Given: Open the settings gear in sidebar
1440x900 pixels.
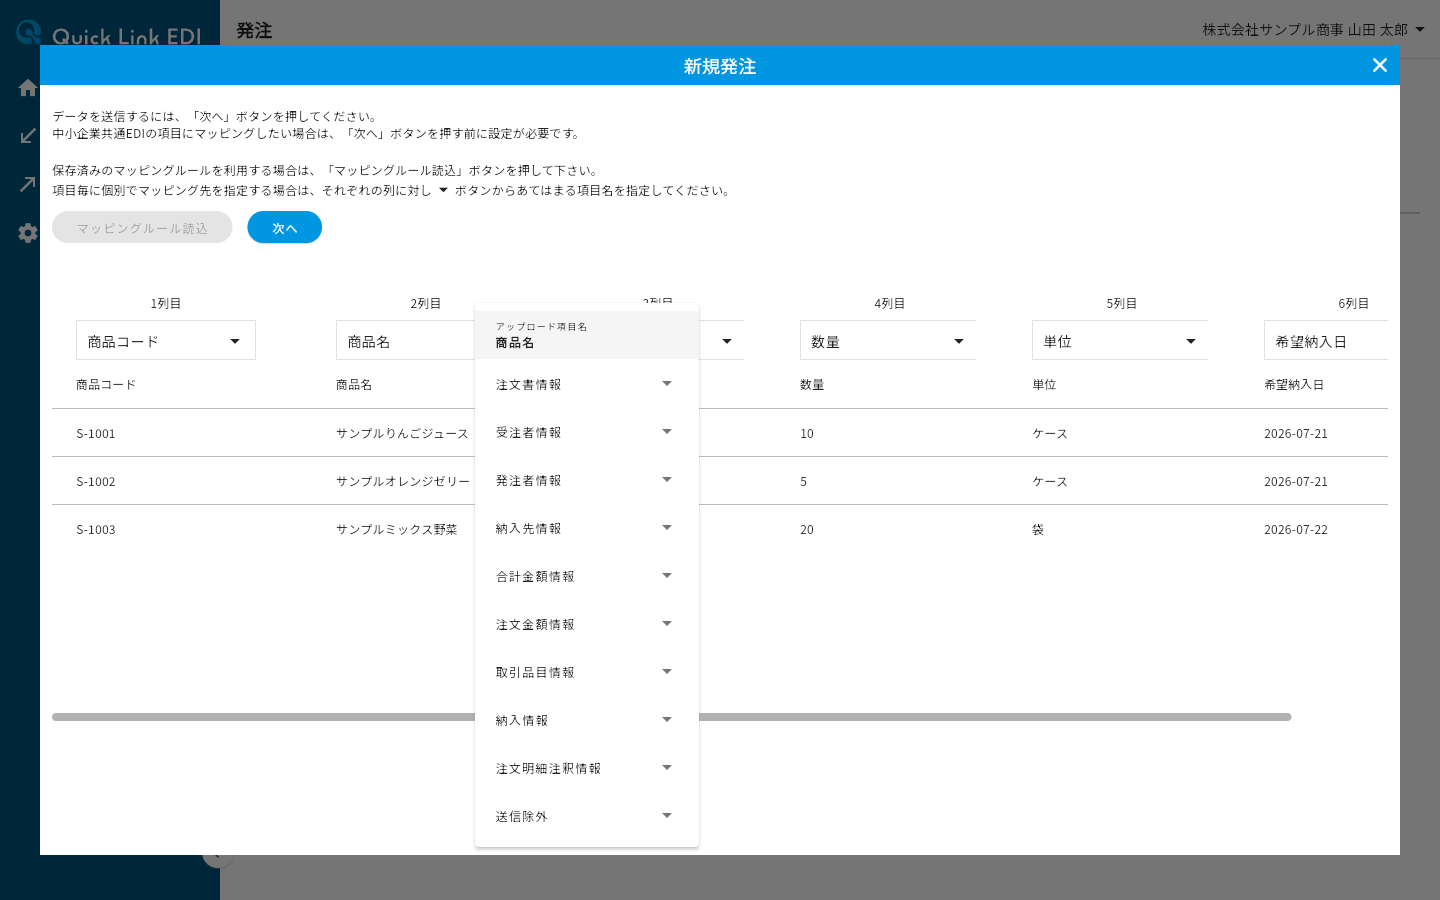Looking at the screenshot, I should pos(28,233).
